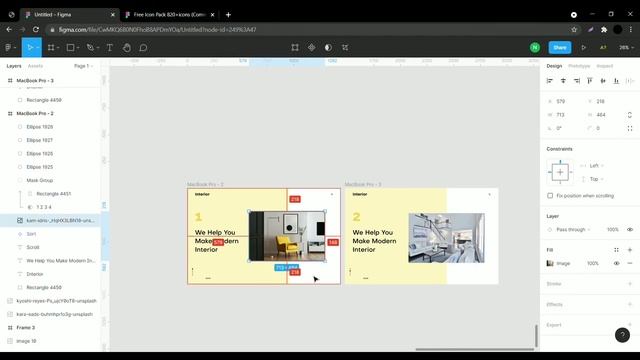Open the help button
640x360 pixels.
coord(622,335)
